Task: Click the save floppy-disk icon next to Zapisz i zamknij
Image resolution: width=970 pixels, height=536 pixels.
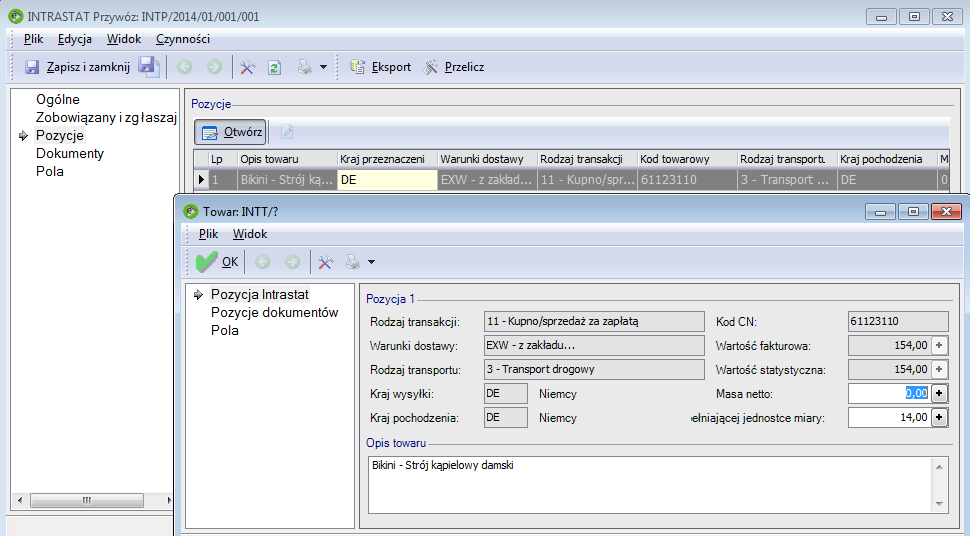Action: [148, 66]
